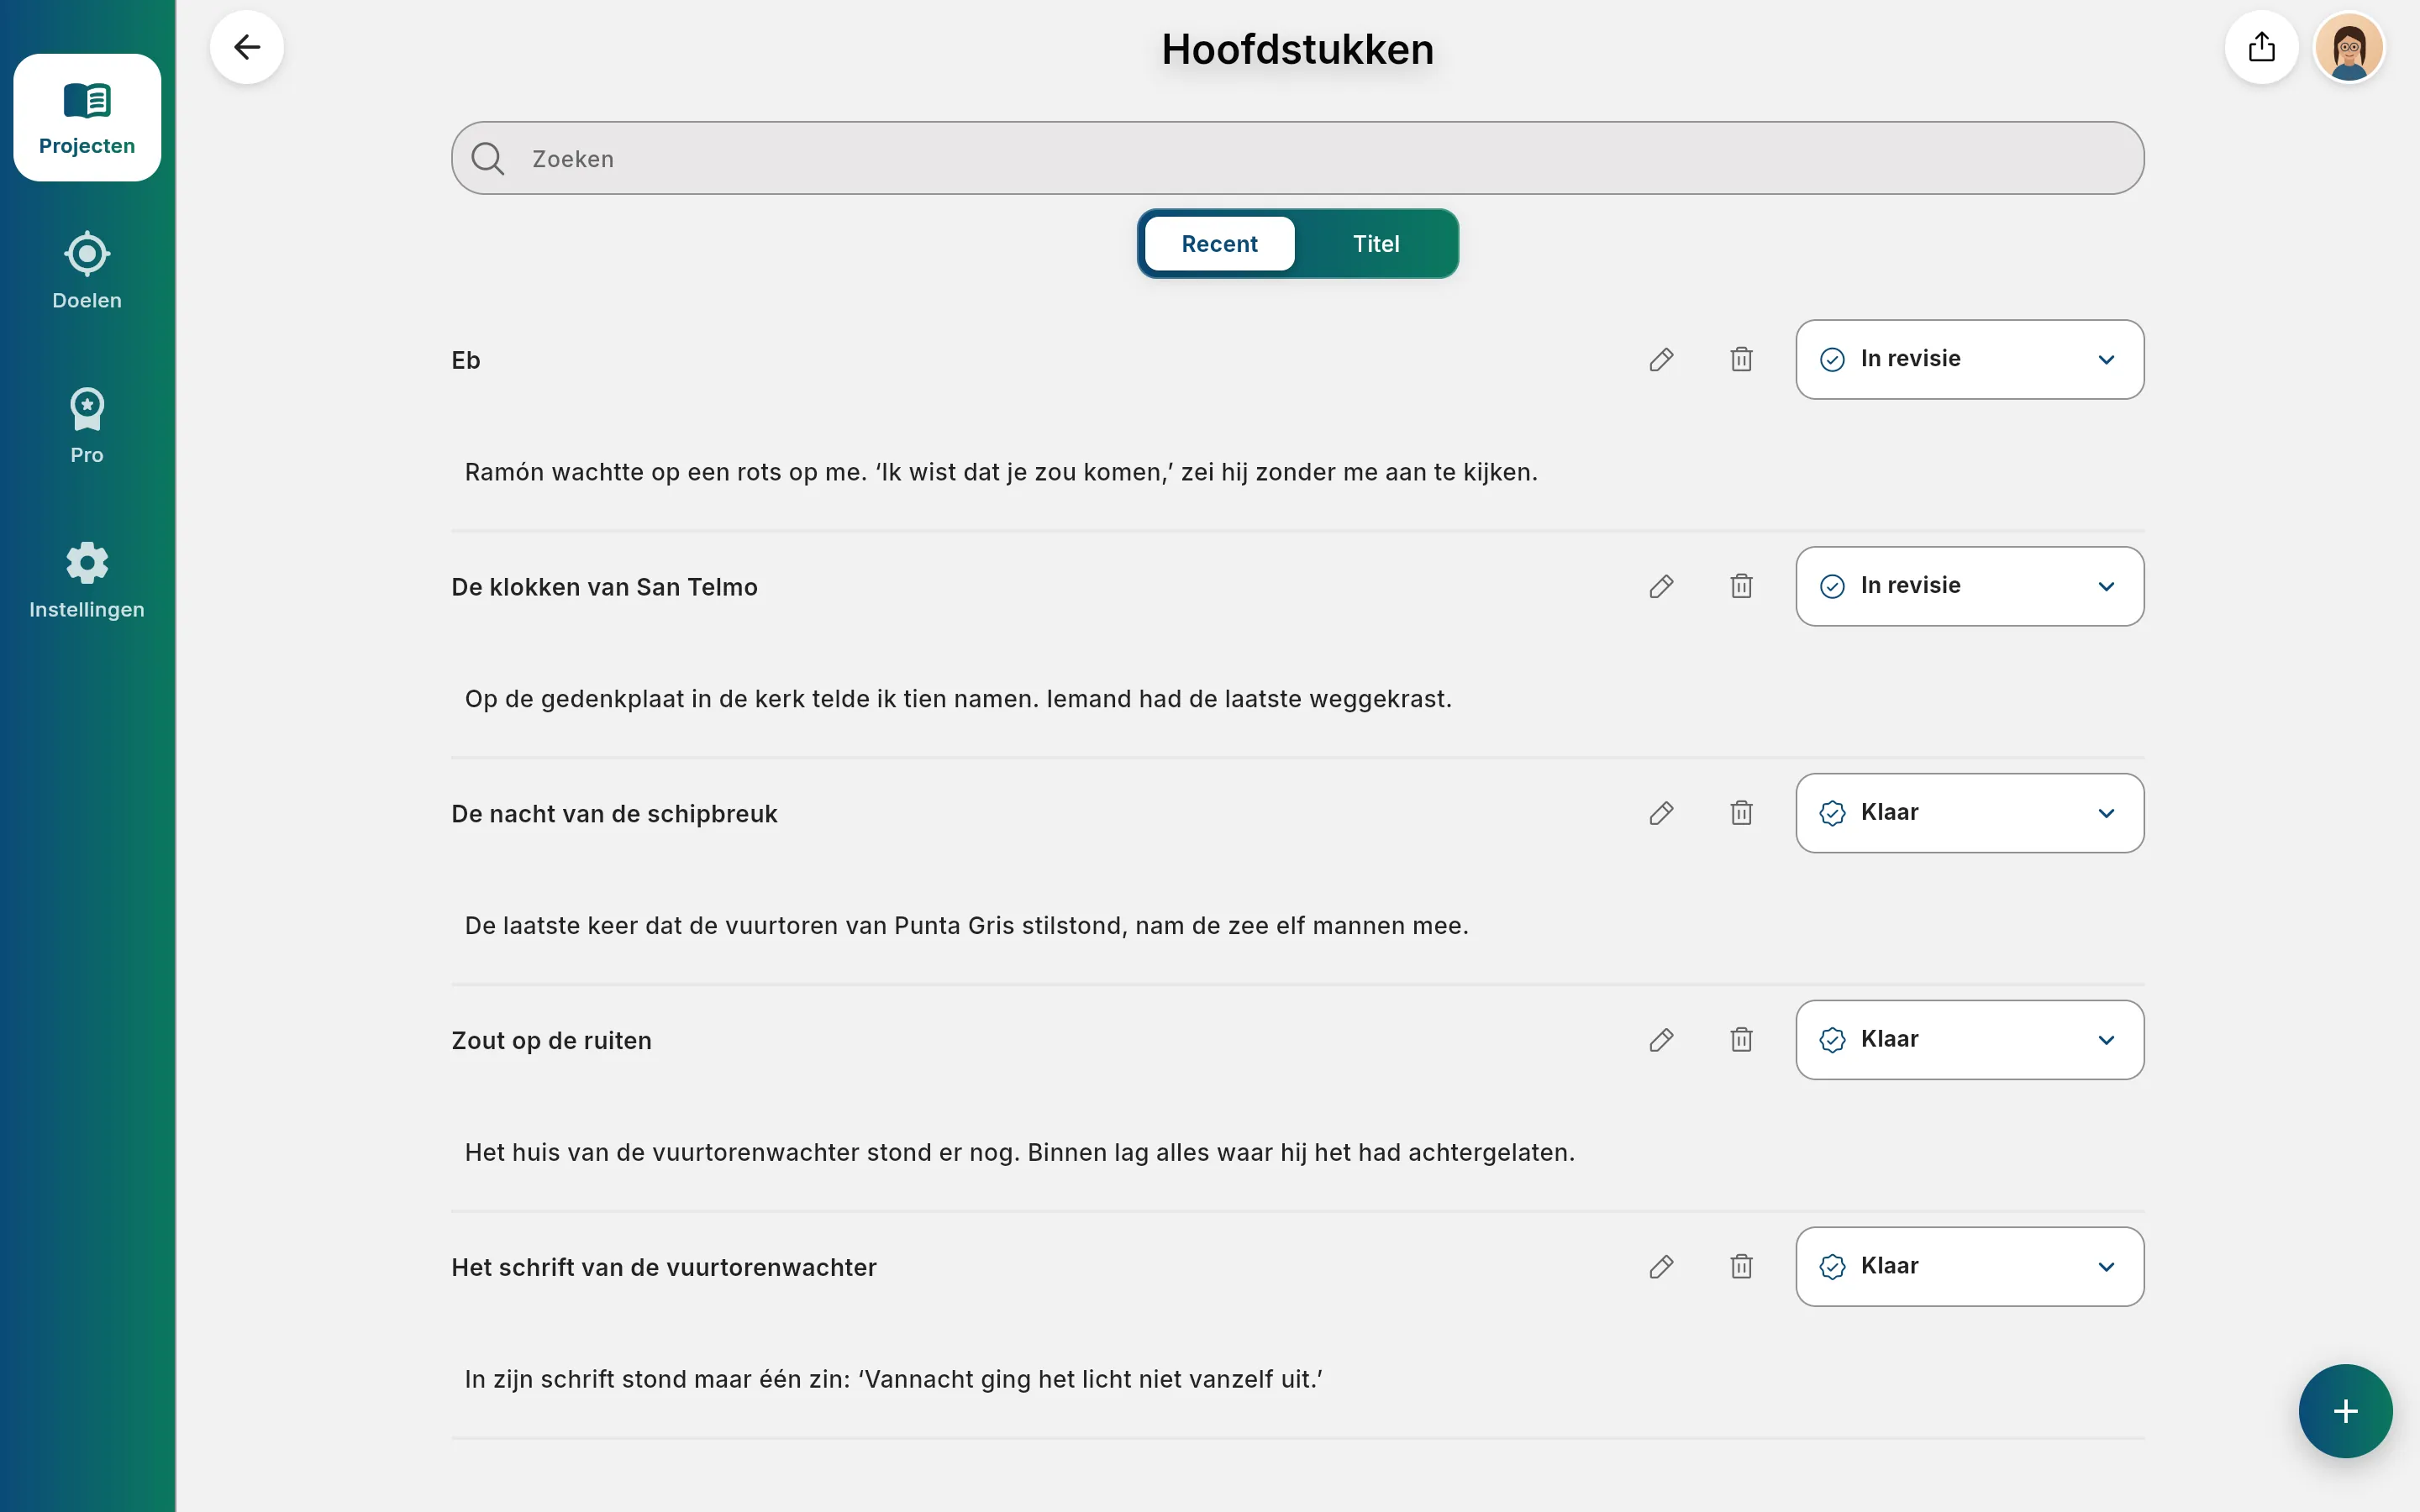2420x1512 pixels.
Task: Select chapter title 'De klokken van San Telmo'
Action: tap(604, 587)
